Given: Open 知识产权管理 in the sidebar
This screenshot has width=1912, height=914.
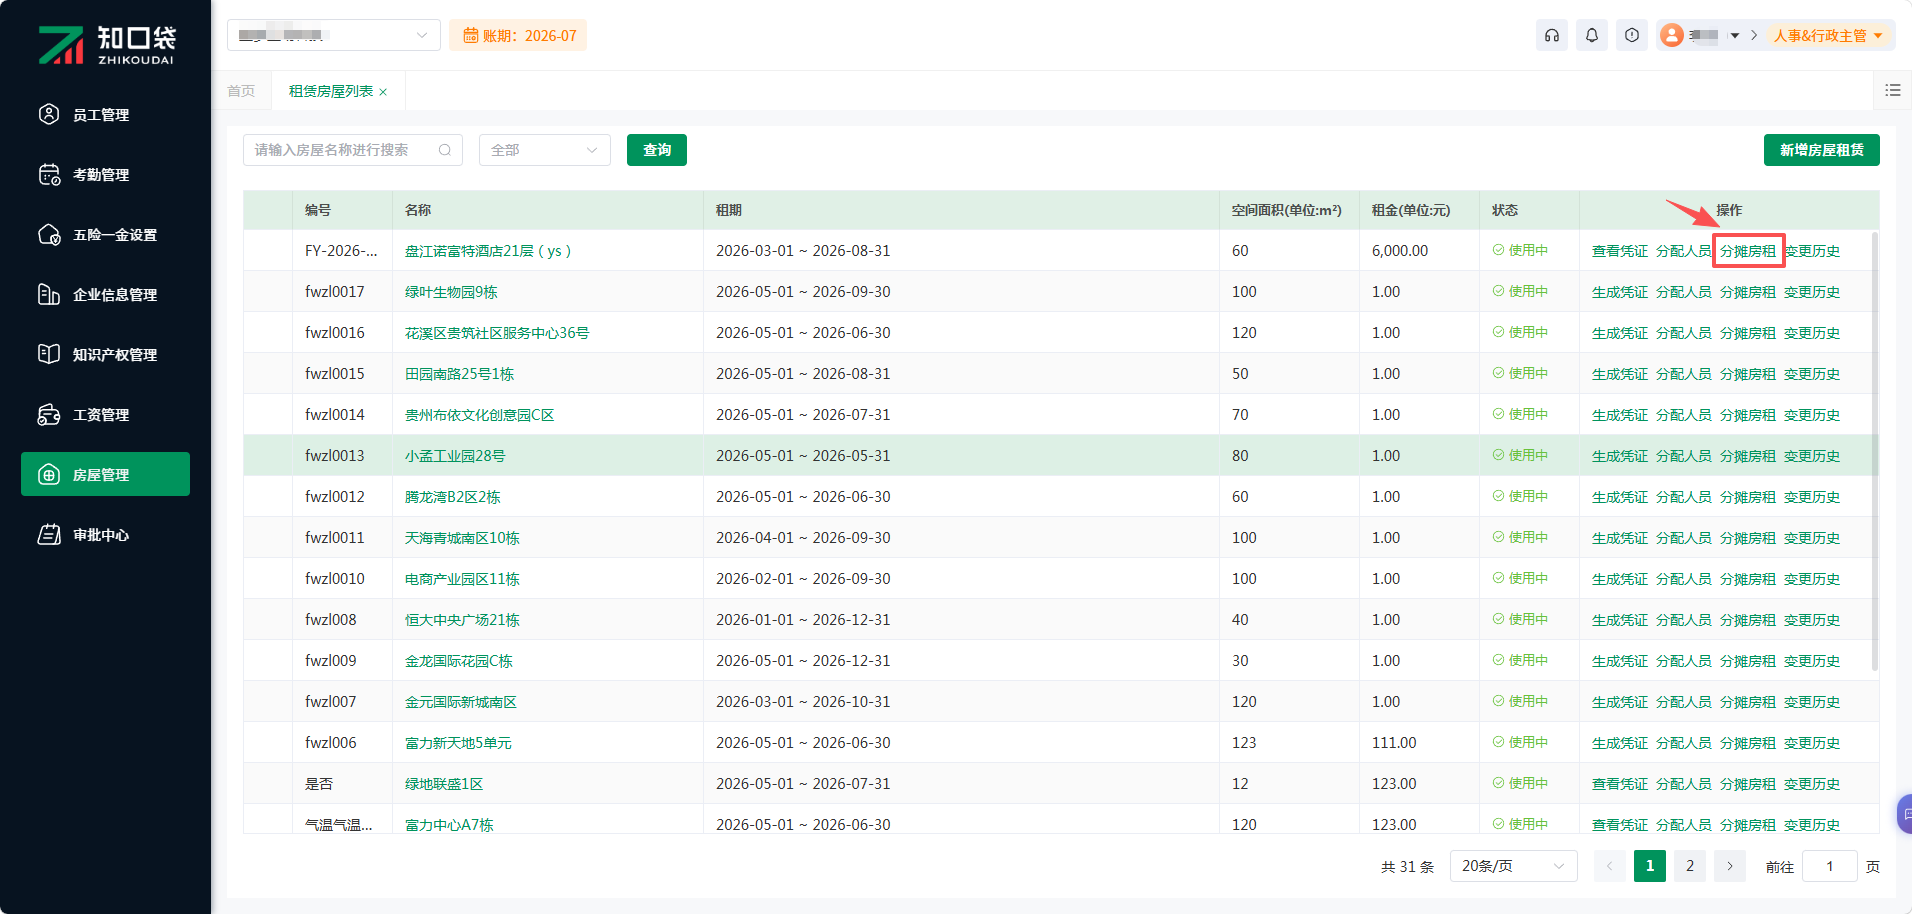Looking at the screenshot, I should tap(105, 354).
